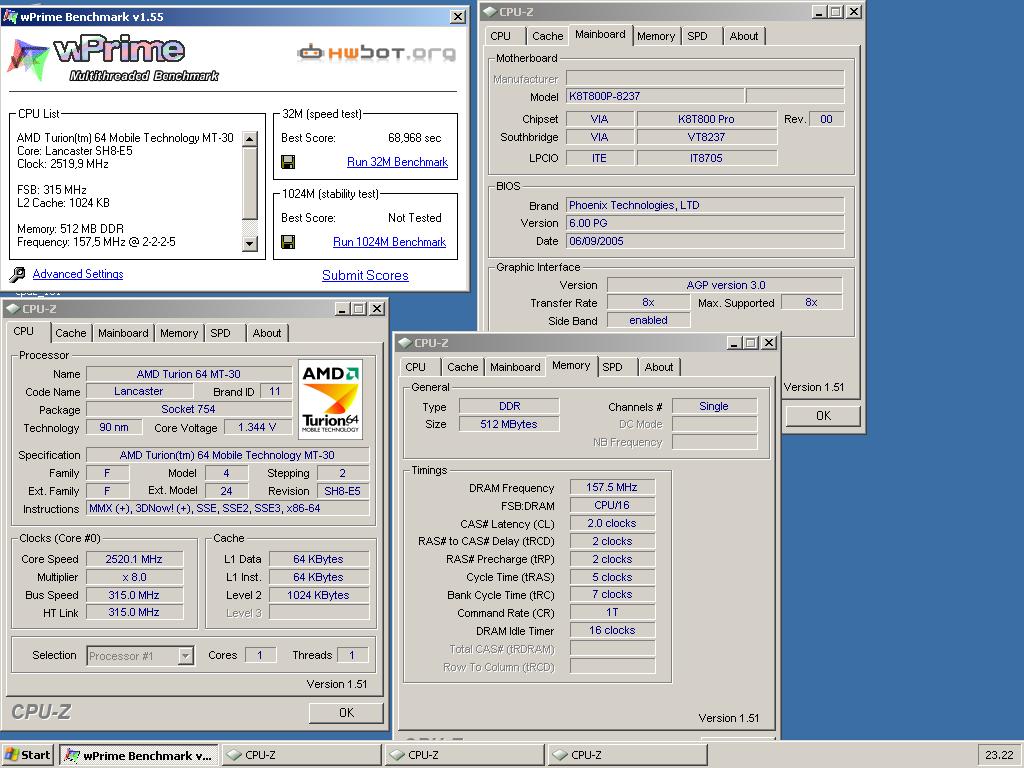Screen dimensions: 1024x768
Task: Click the CPU List scrollbar up arrow
Action: 249,138
